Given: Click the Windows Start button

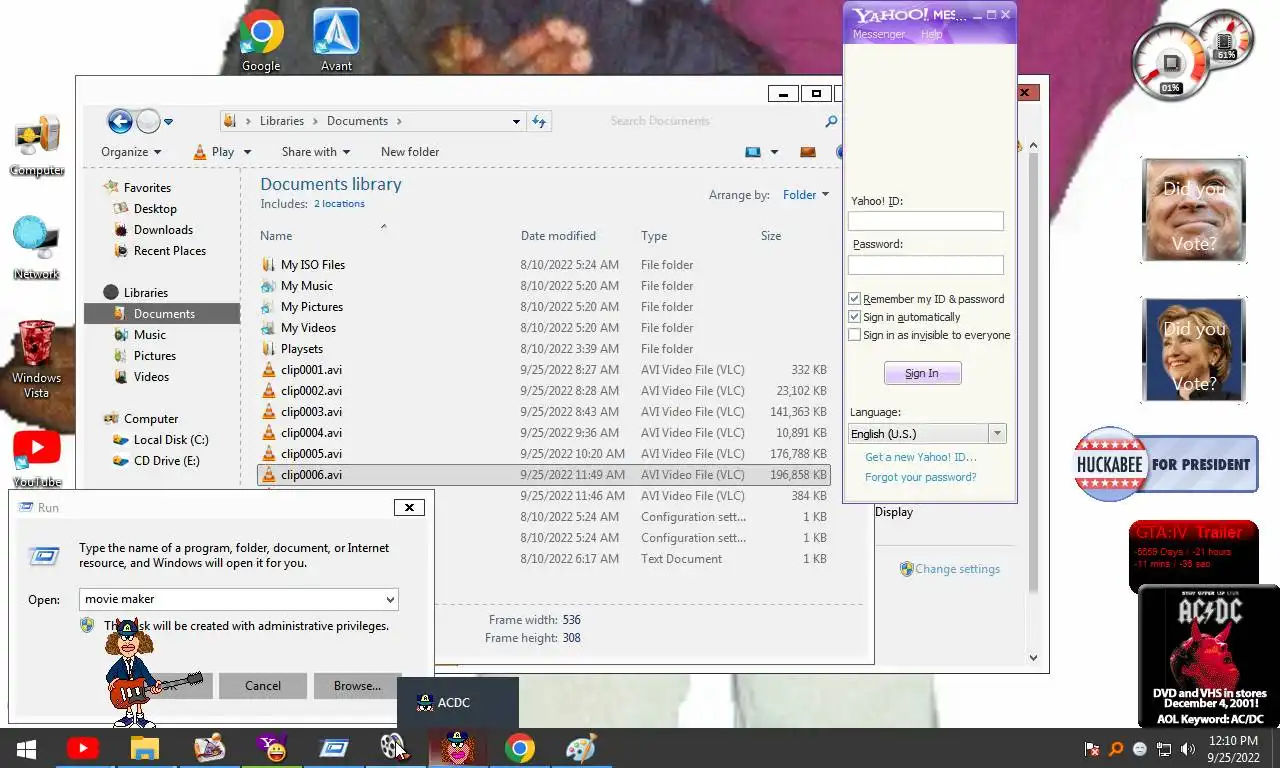Looking at the screenshot, I should pyautogui.click(x=26, y=748).
